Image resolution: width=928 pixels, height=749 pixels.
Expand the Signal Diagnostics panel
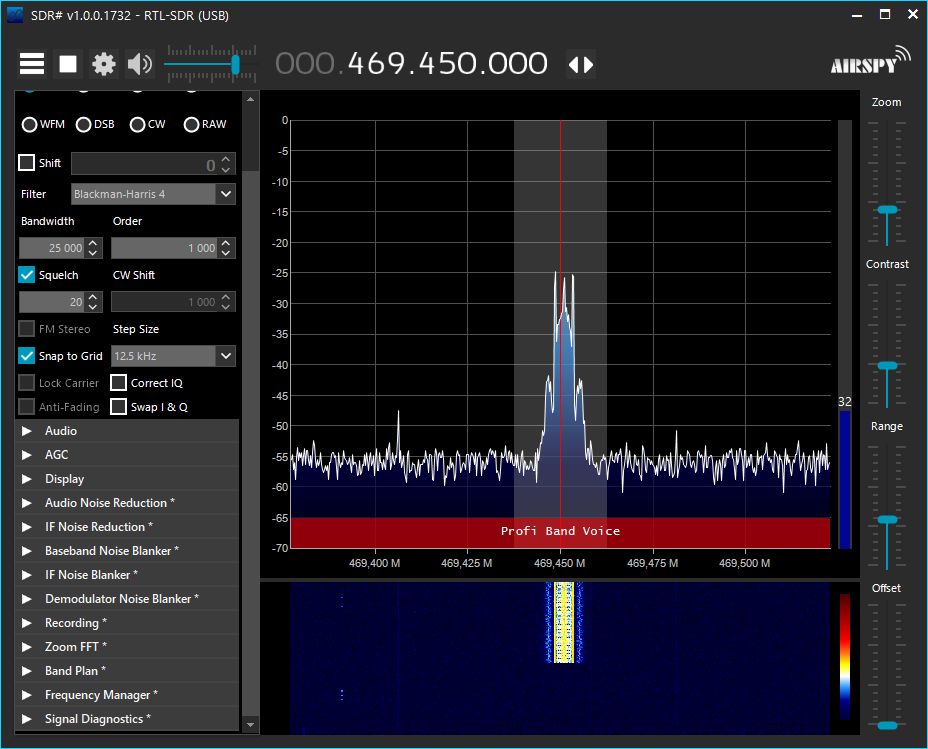tap(127, 719)
